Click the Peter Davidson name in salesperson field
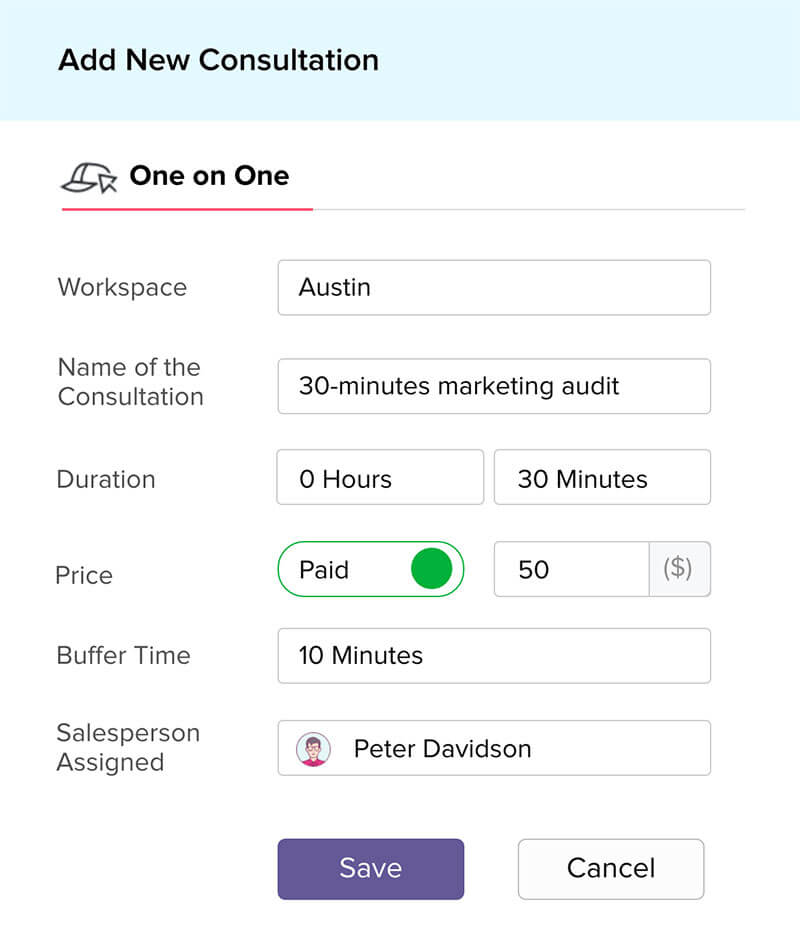This screenshot has width=800, height=946. 443,749
